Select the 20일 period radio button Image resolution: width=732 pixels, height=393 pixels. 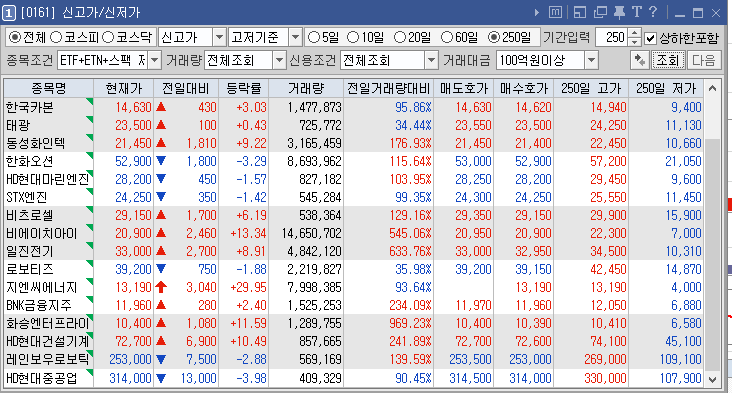tap(400, 37)
